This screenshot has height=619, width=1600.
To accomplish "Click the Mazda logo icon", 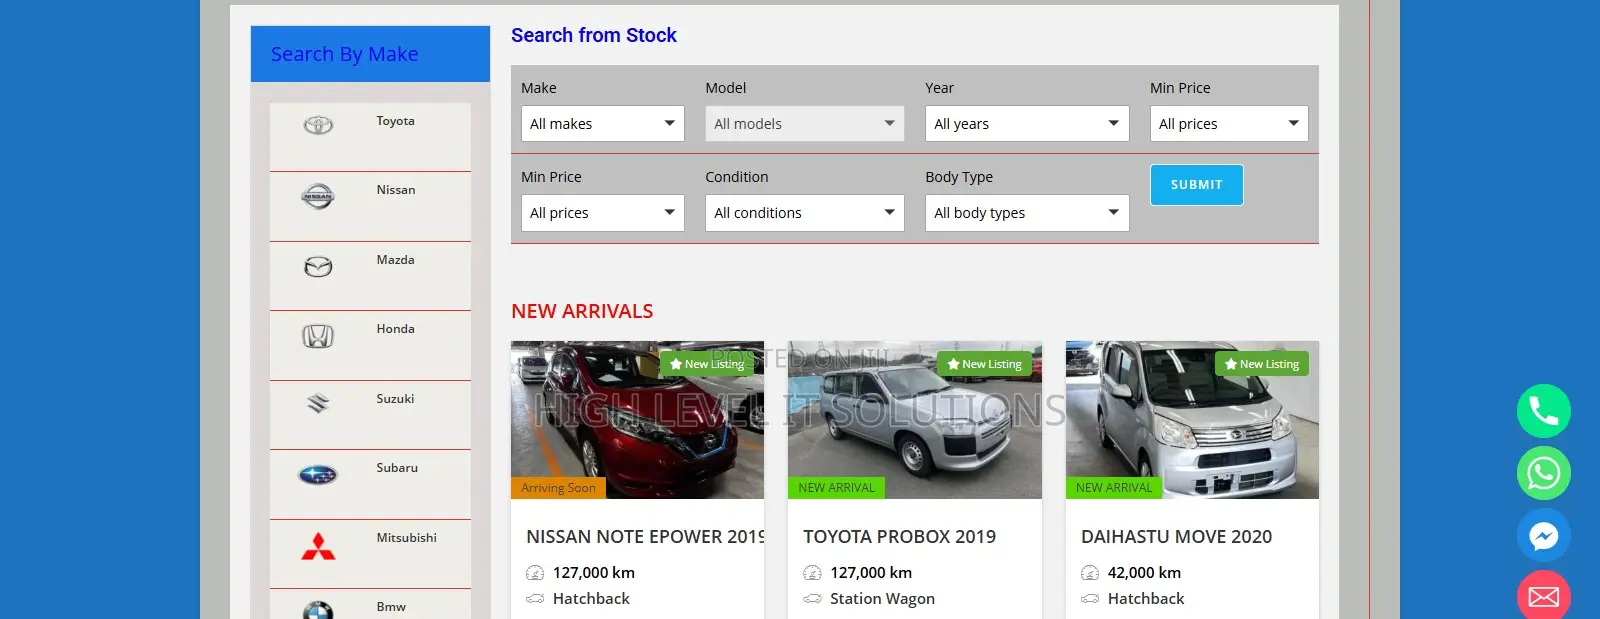I will coord(318,266).
